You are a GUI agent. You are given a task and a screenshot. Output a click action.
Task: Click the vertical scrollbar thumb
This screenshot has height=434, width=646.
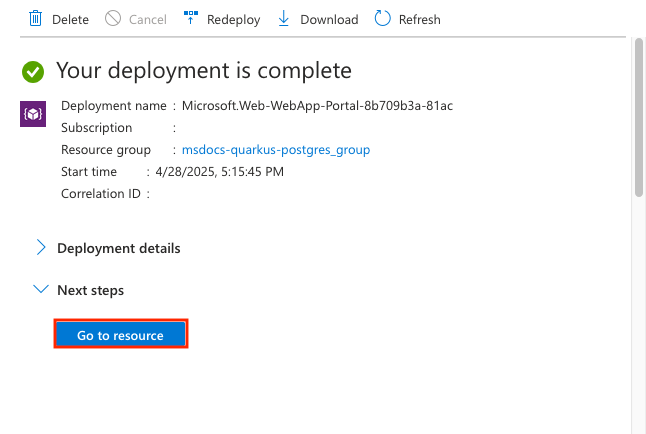[639, 117]
